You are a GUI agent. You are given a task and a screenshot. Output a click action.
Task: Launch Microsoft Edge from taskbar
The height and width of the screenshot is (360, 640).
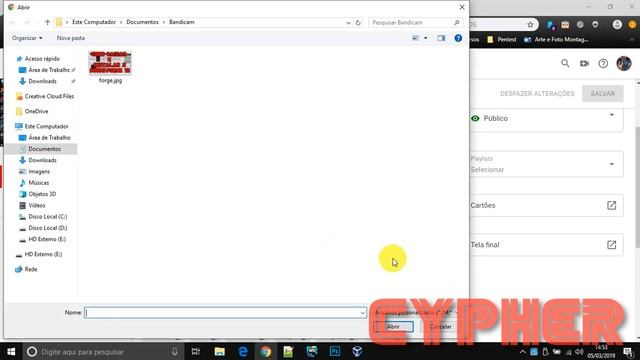point(243,351)
